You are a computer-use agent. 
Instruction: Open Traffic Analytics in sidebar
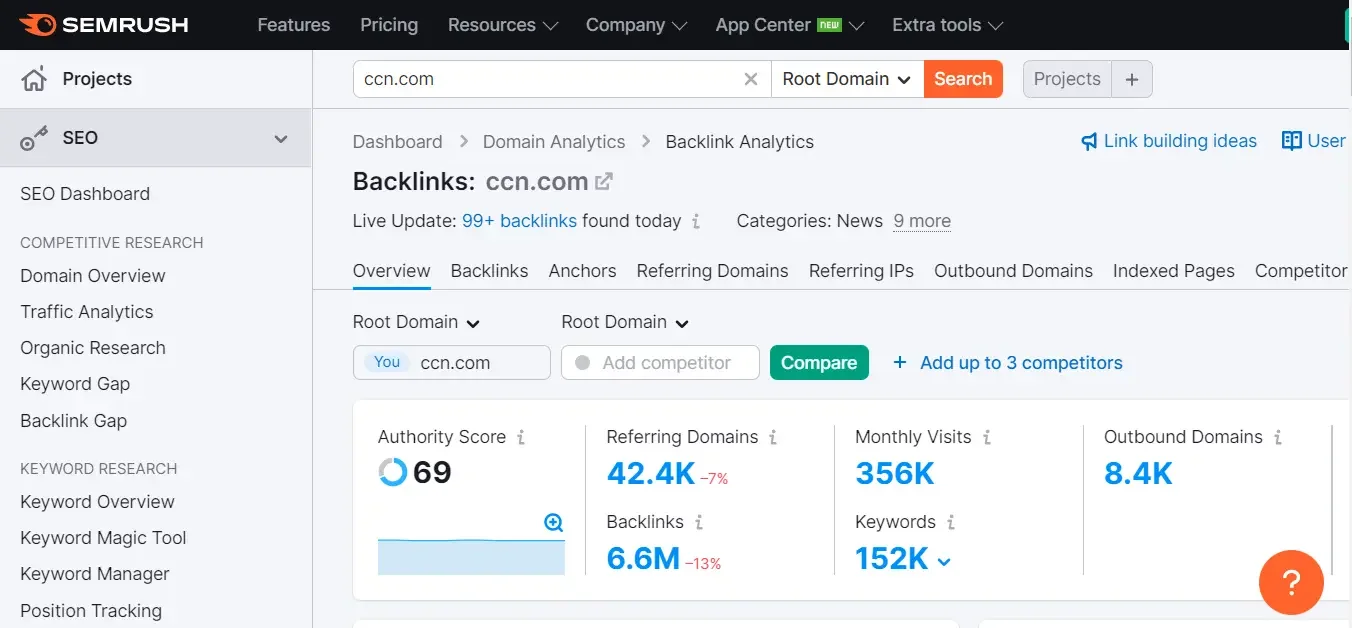[x=87, y=312]
